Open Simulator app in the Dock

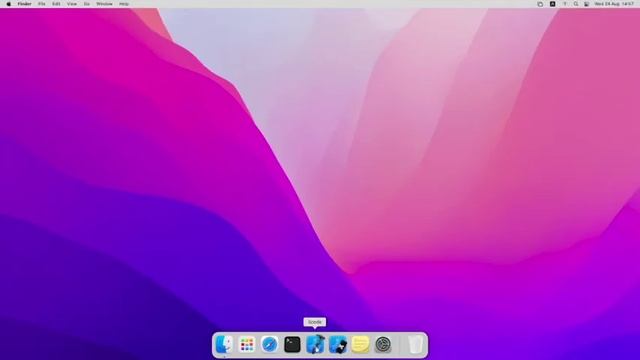coord(338,344)
